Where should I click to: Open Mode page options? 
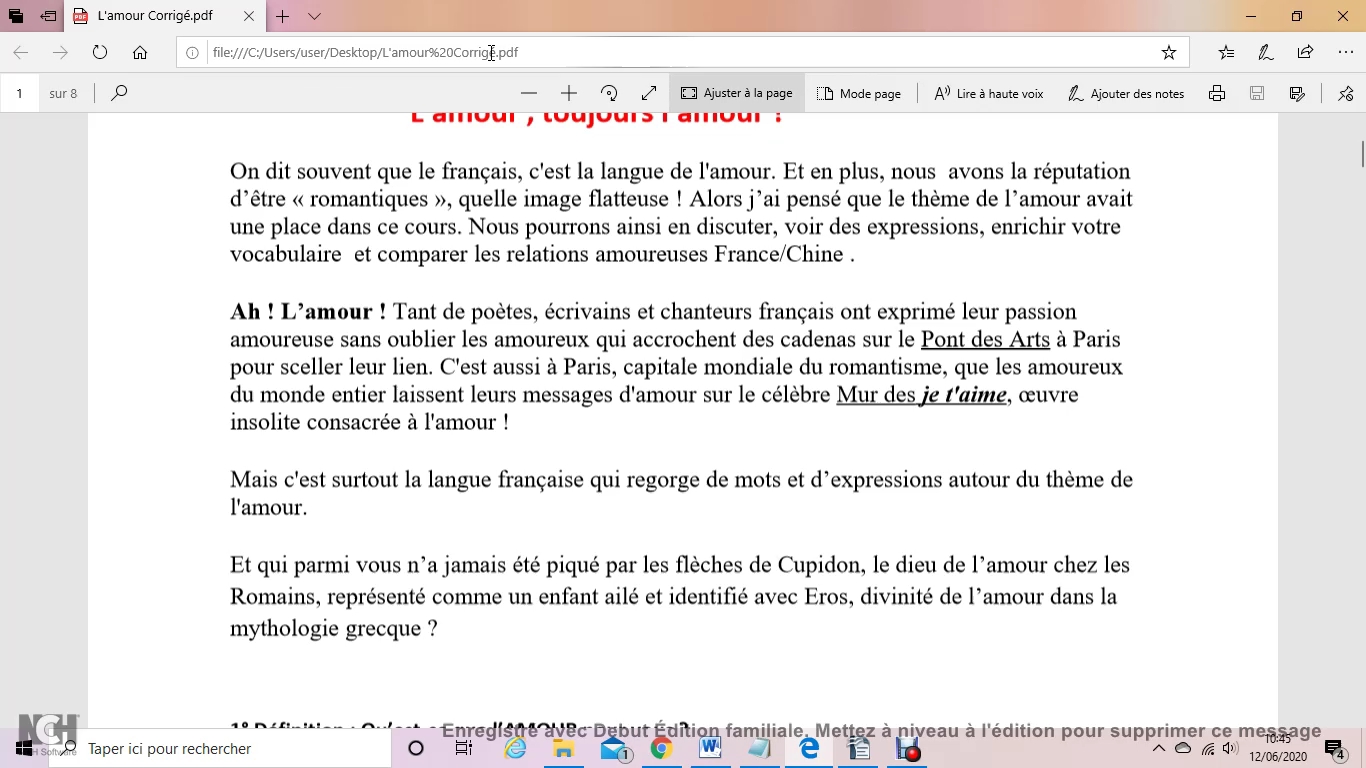[859, 93]
